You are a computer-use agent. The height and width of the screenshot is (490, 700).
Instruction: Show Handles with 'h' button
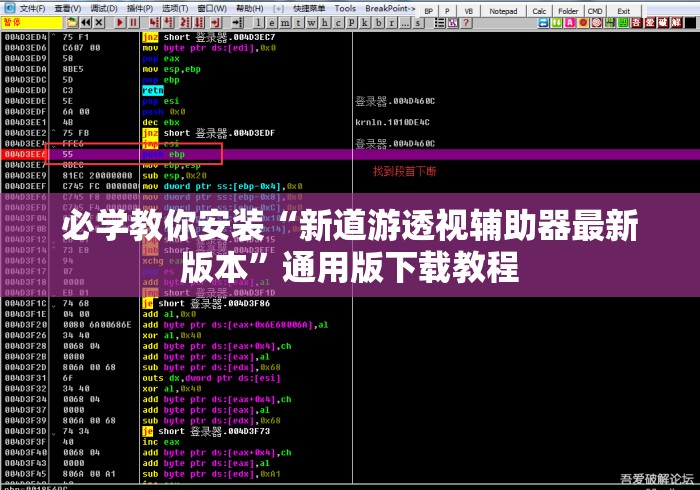click(325, 23)
